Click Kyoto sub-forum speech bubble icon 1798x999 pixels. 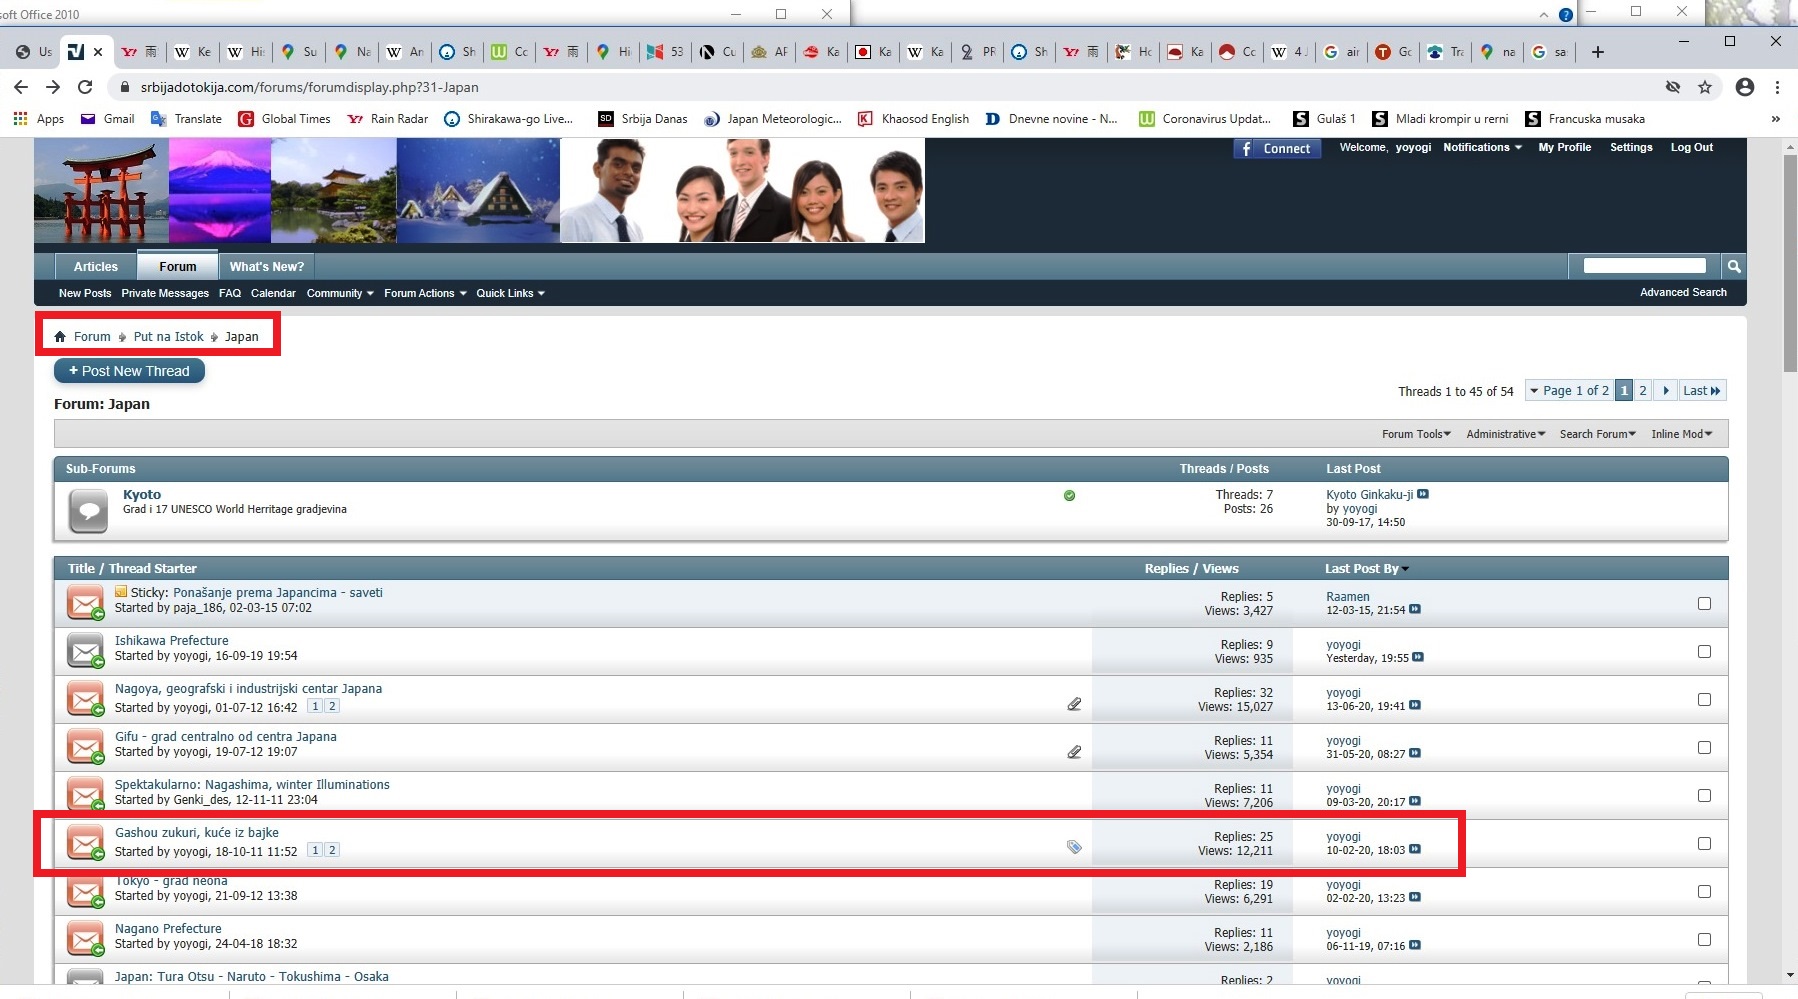(88, 511)
